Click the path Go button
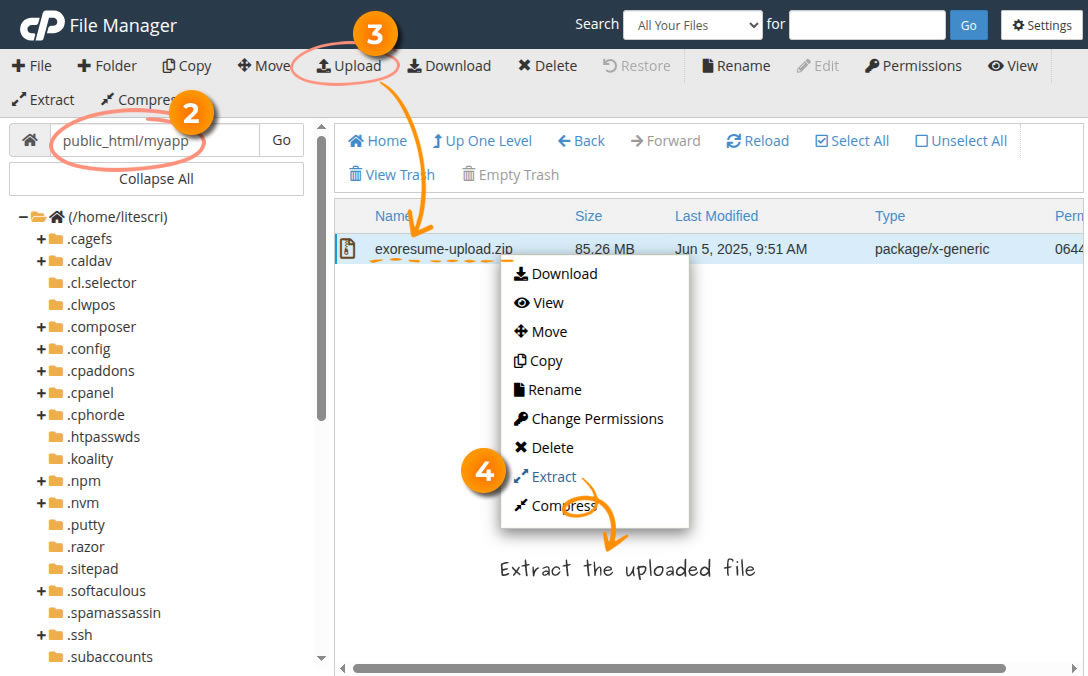The image size is (1088, 676). pyautogui.click(x=281, y=140)
